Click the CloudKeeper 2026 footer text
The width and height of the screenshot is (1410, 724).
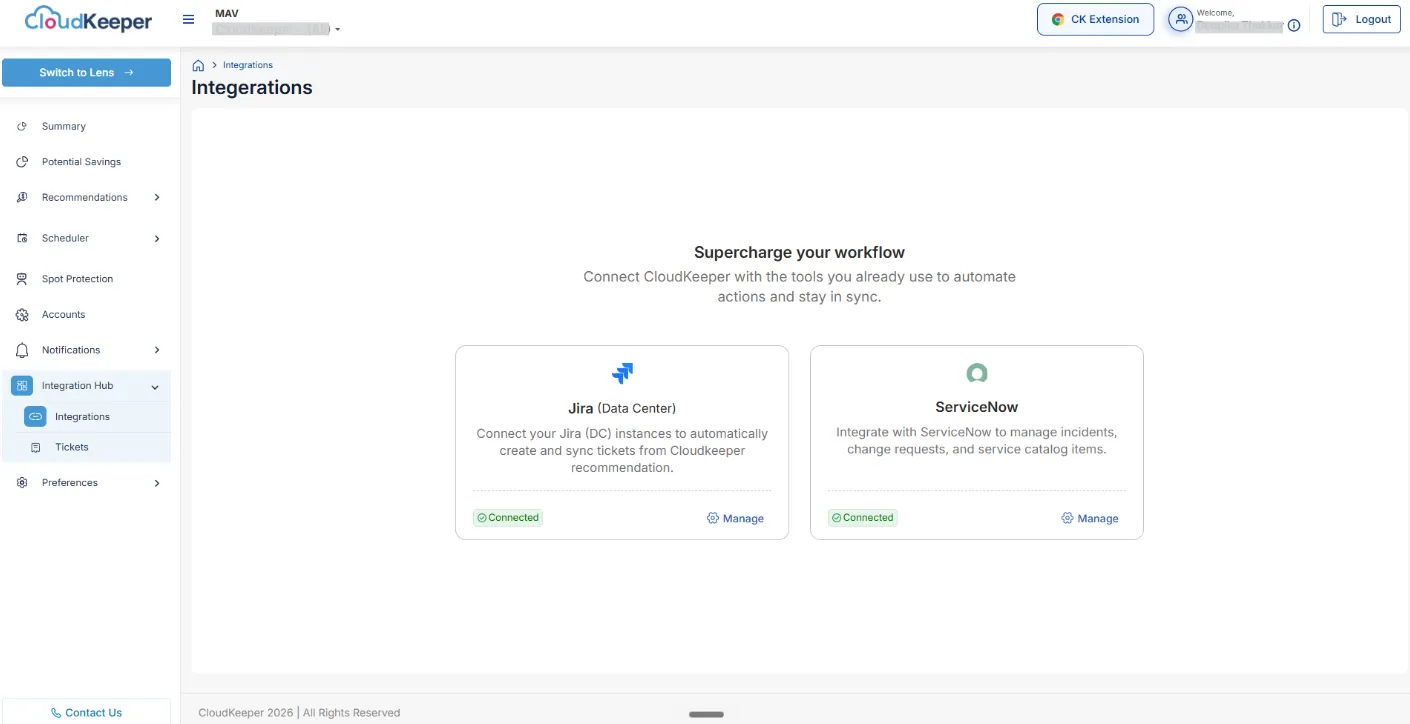[x=299, y=713]
